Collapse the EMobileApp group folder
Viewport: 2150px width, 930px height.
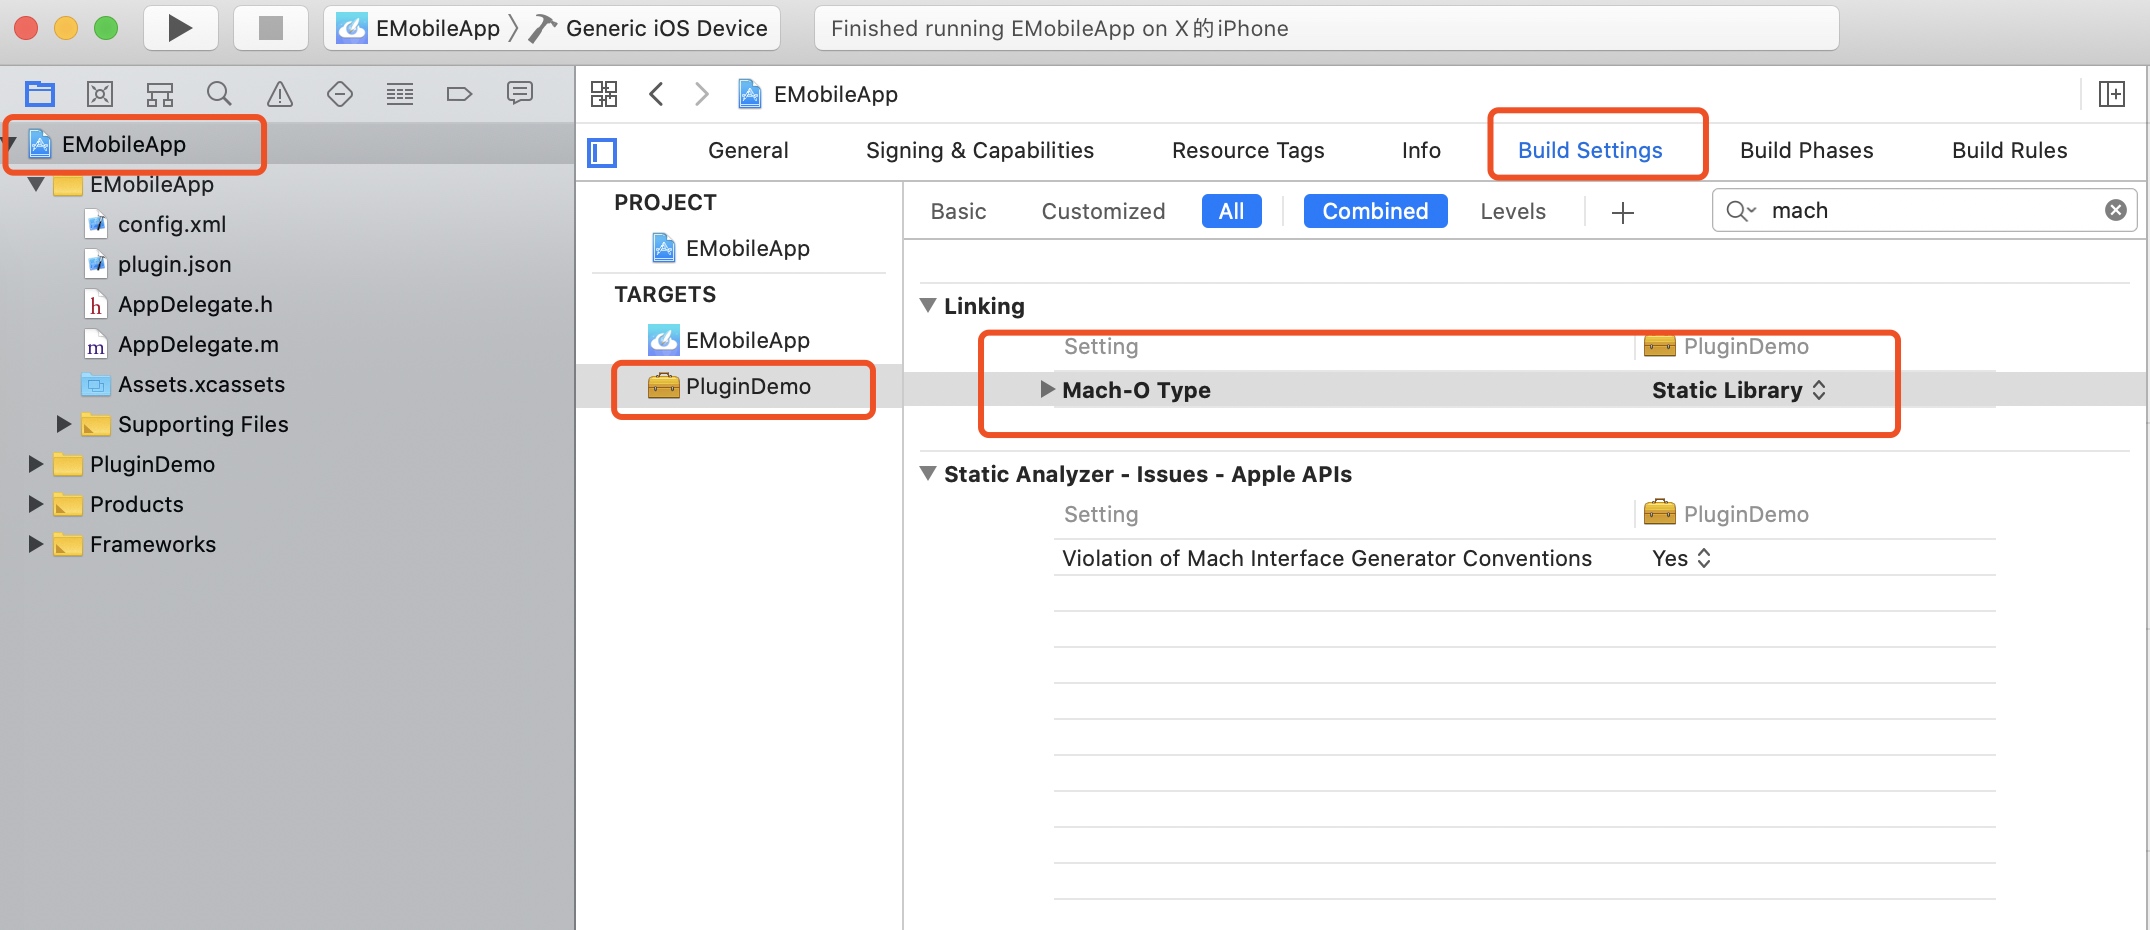pos(36,184)
